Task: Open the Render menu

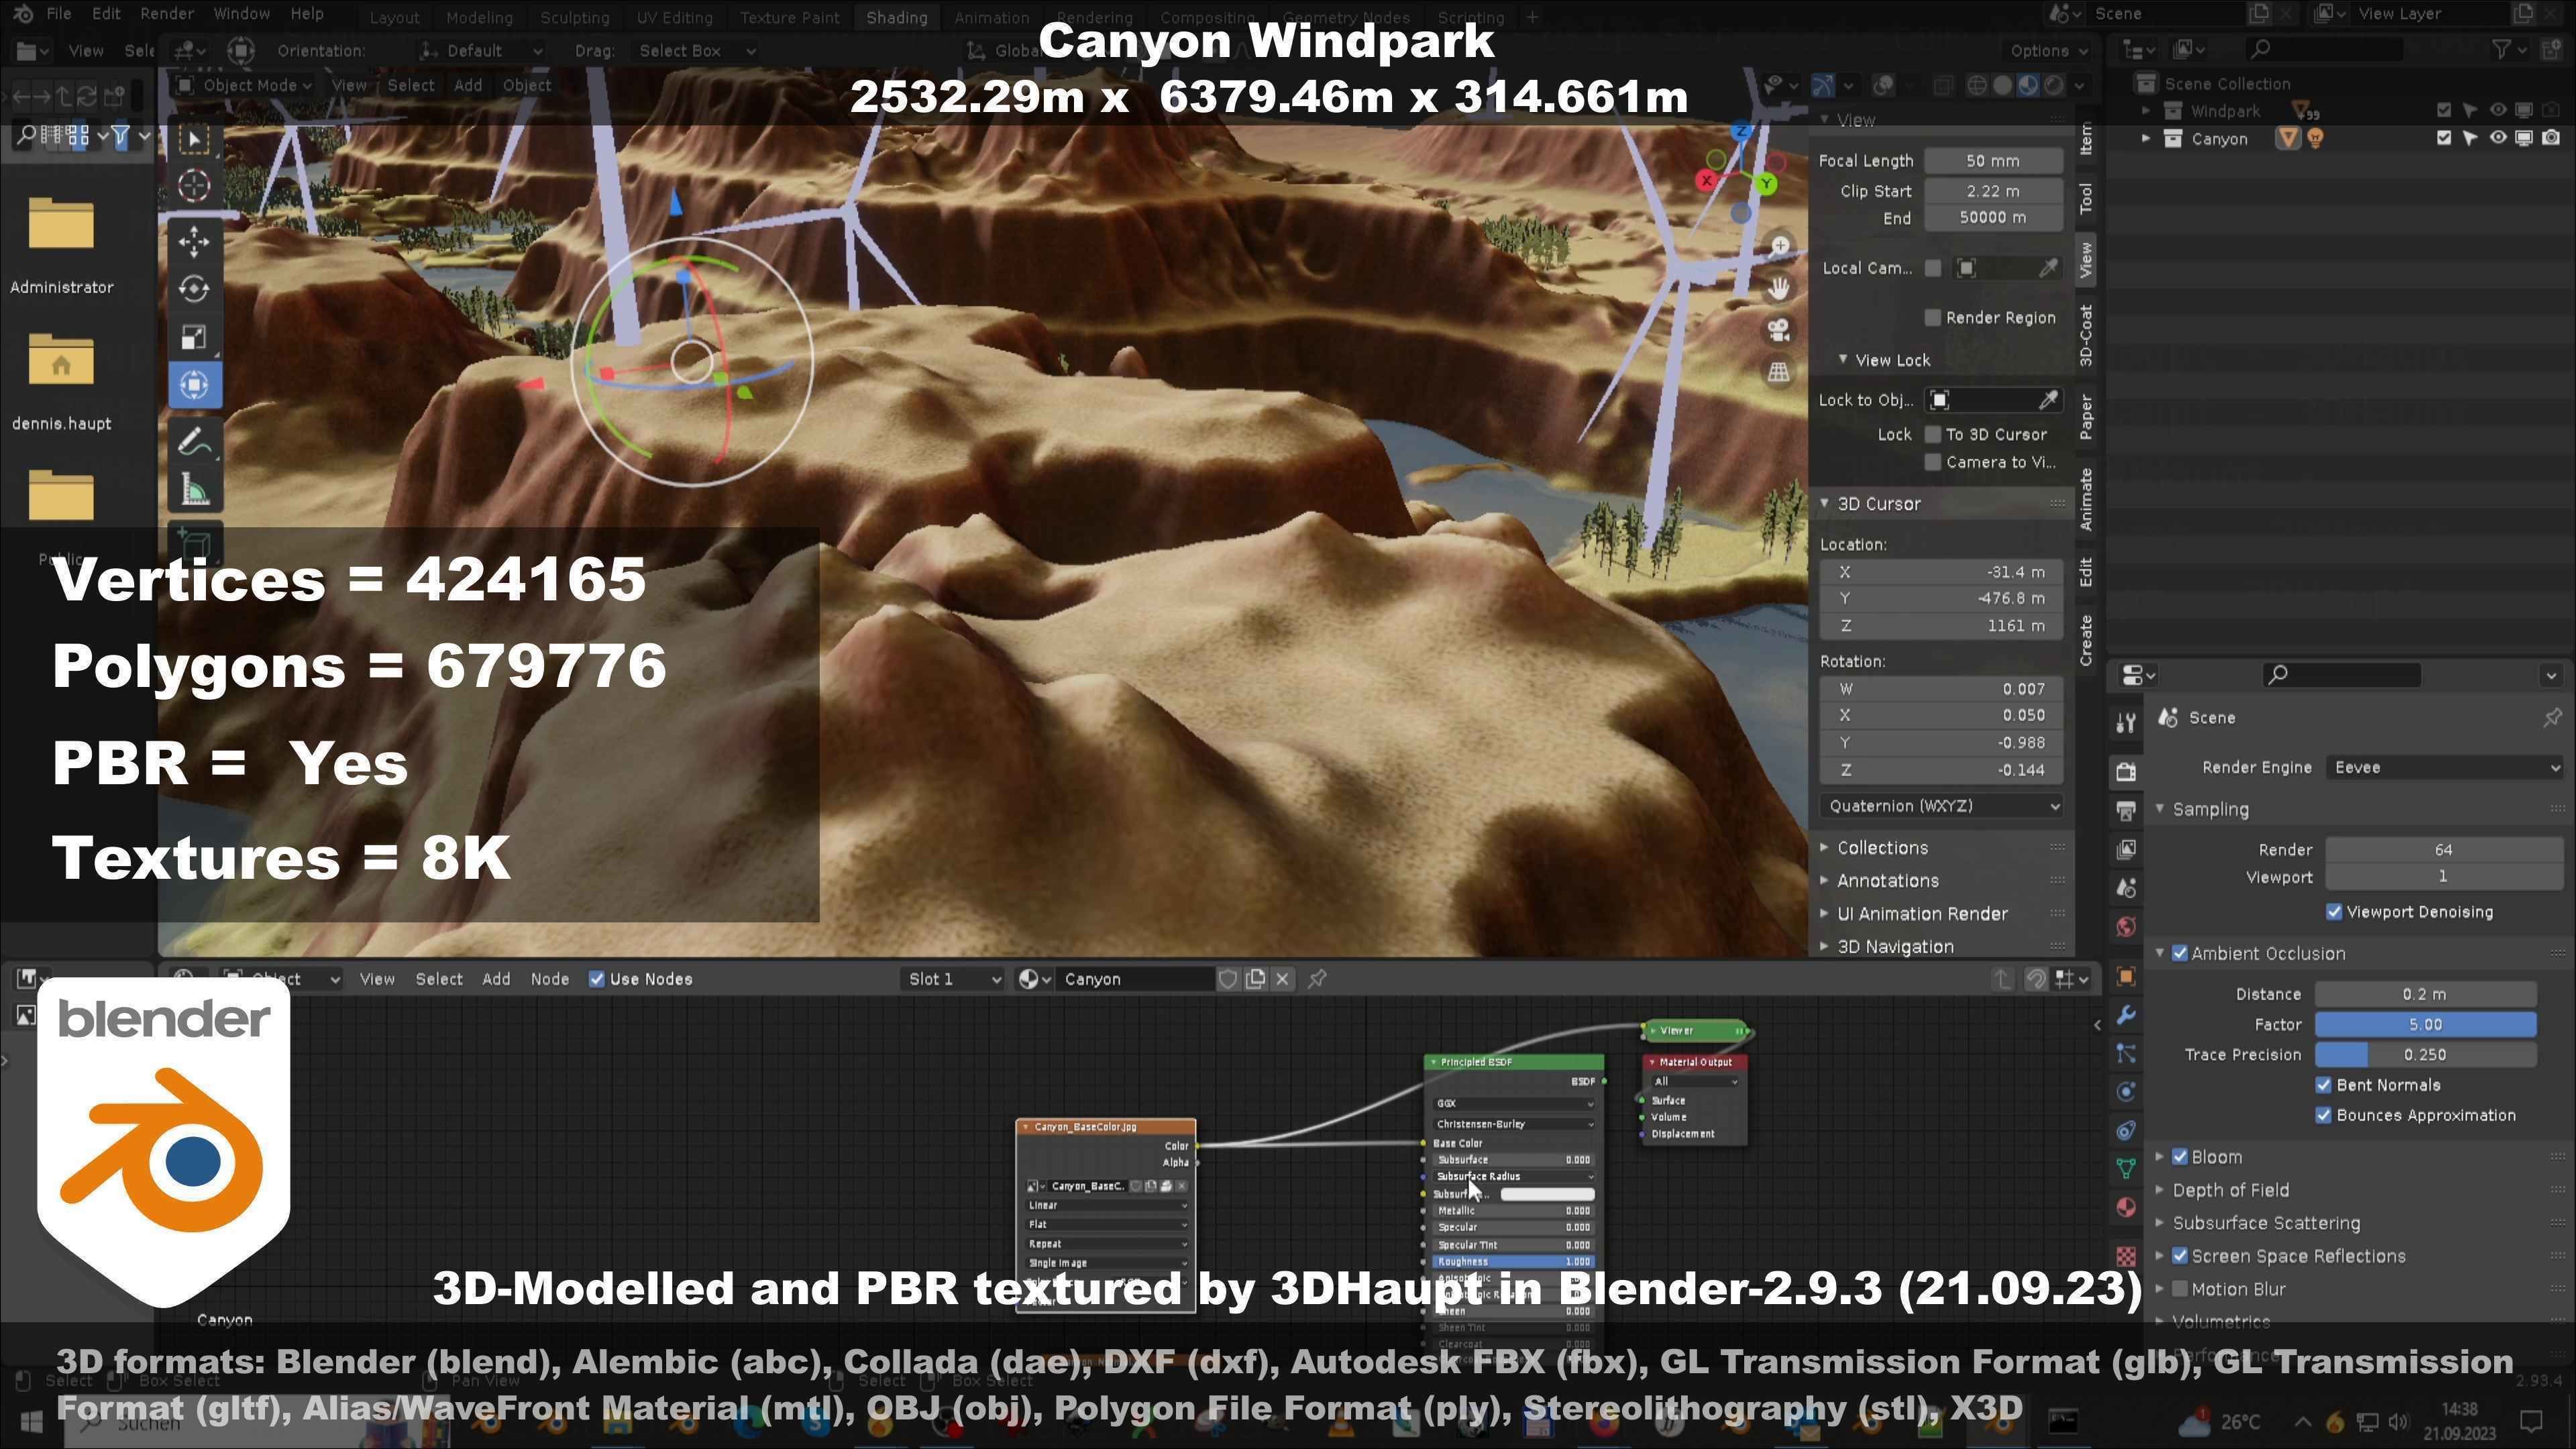Action: pyautogui.click(x=166, y=14)
